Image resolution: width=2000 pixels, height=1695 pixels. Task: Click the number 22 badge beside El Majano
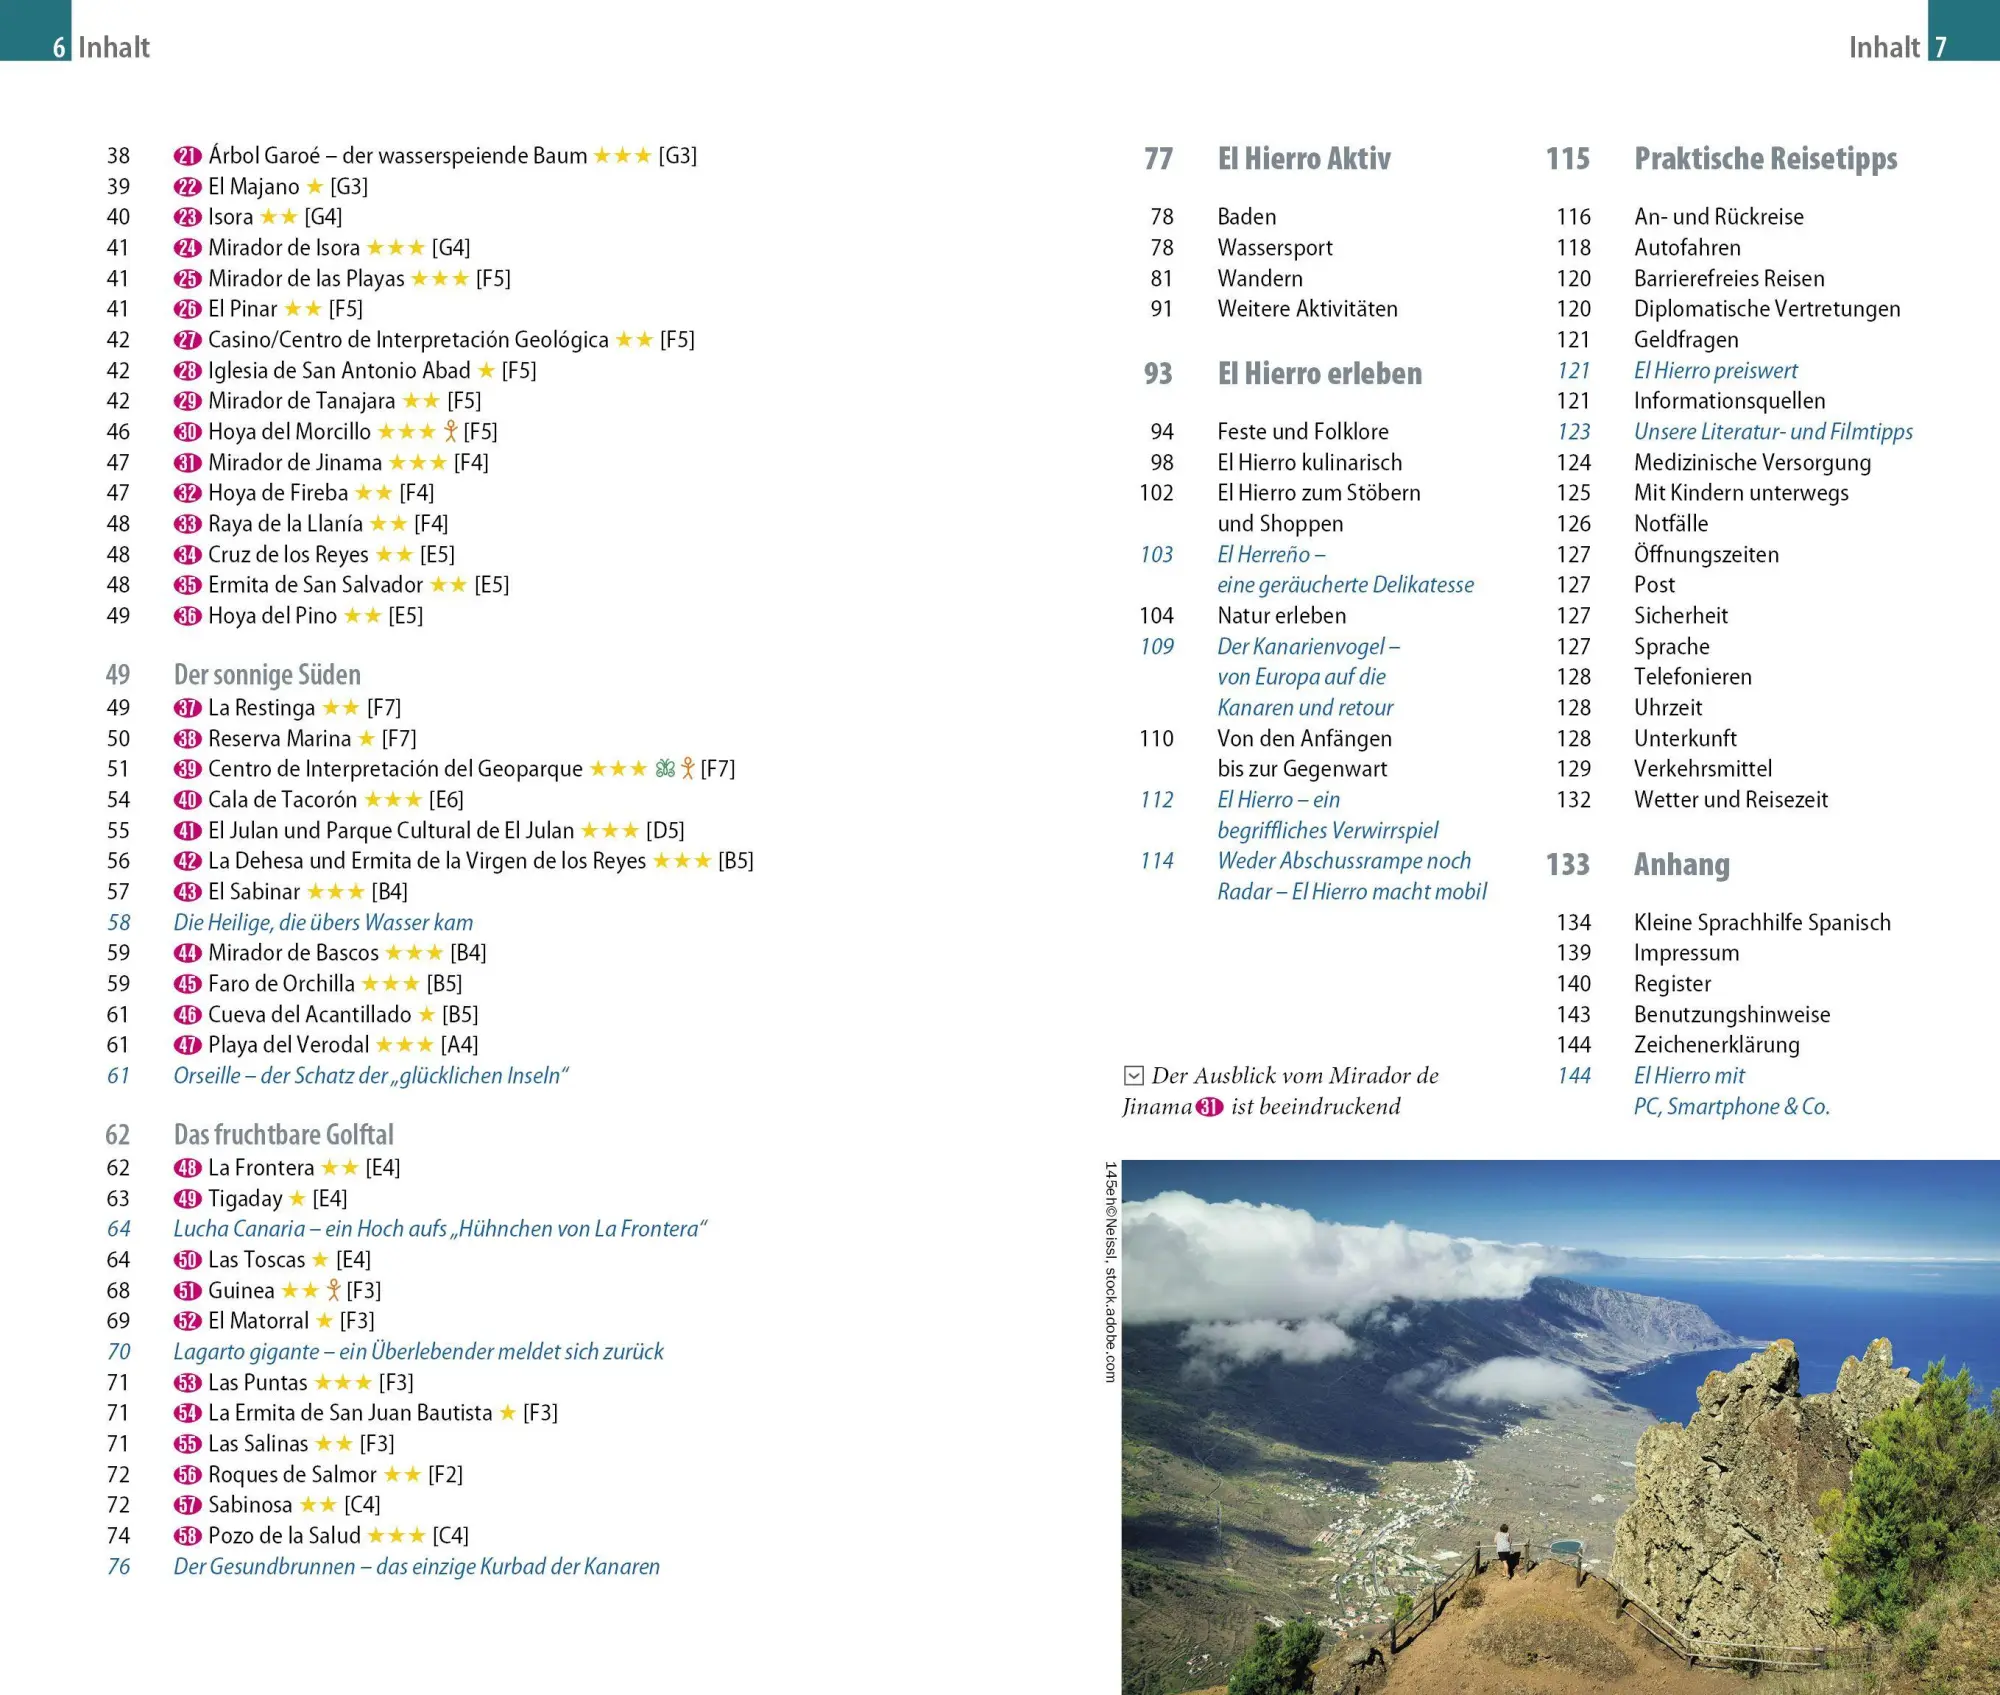[x=188, y=187]
